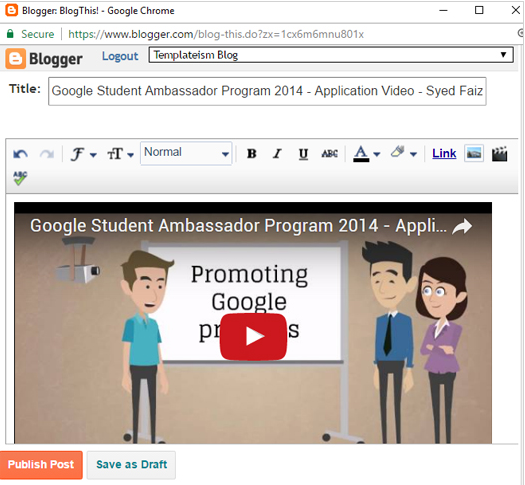Click the highlighter background color icon
The width and height of the screenshot is (525, 485).
(397, 152)
